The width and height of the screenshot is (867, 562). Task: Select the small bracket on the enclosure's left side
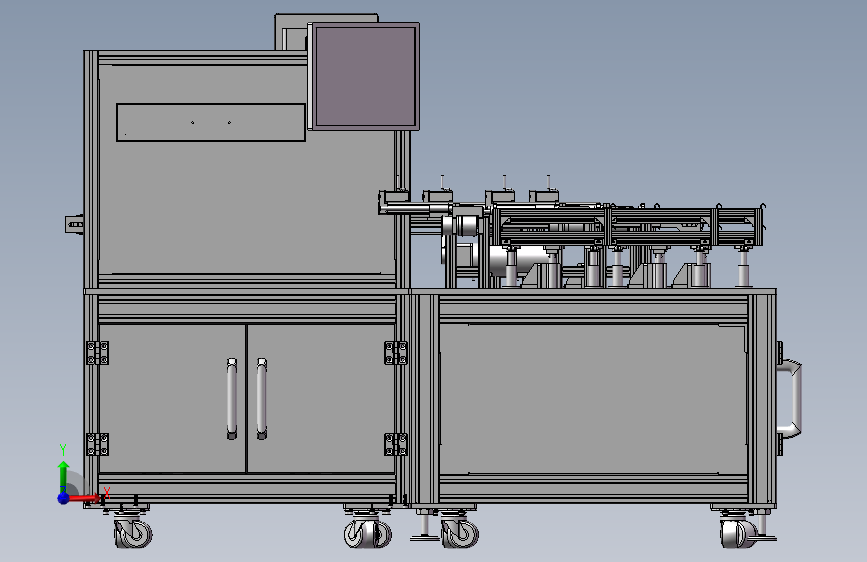coord(74,224)
